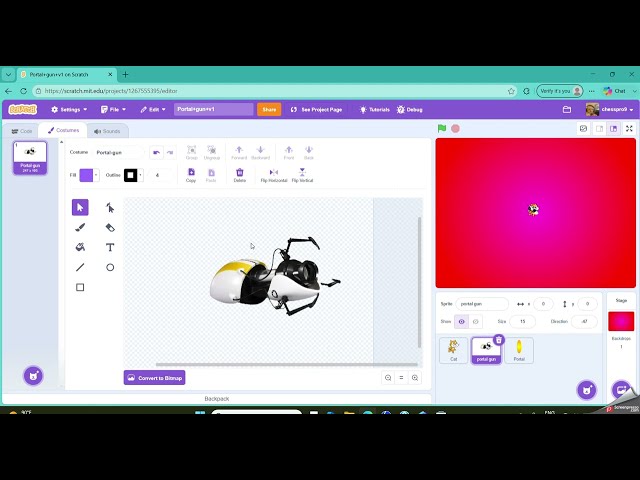Select the Eraser tool
Image resolution: width=640 pixels, height=480 pixels.
pos(110,227)
